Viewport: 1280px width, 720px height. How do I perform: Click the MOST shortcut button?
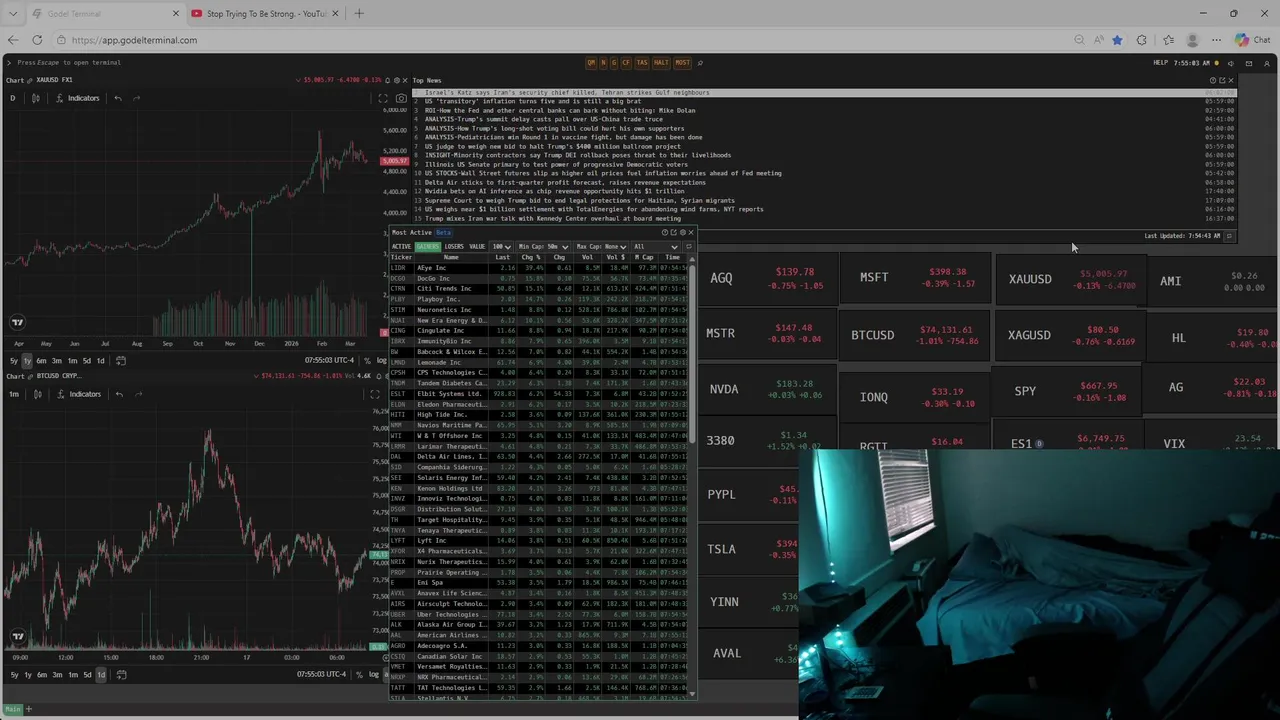(x=682, y=63)
